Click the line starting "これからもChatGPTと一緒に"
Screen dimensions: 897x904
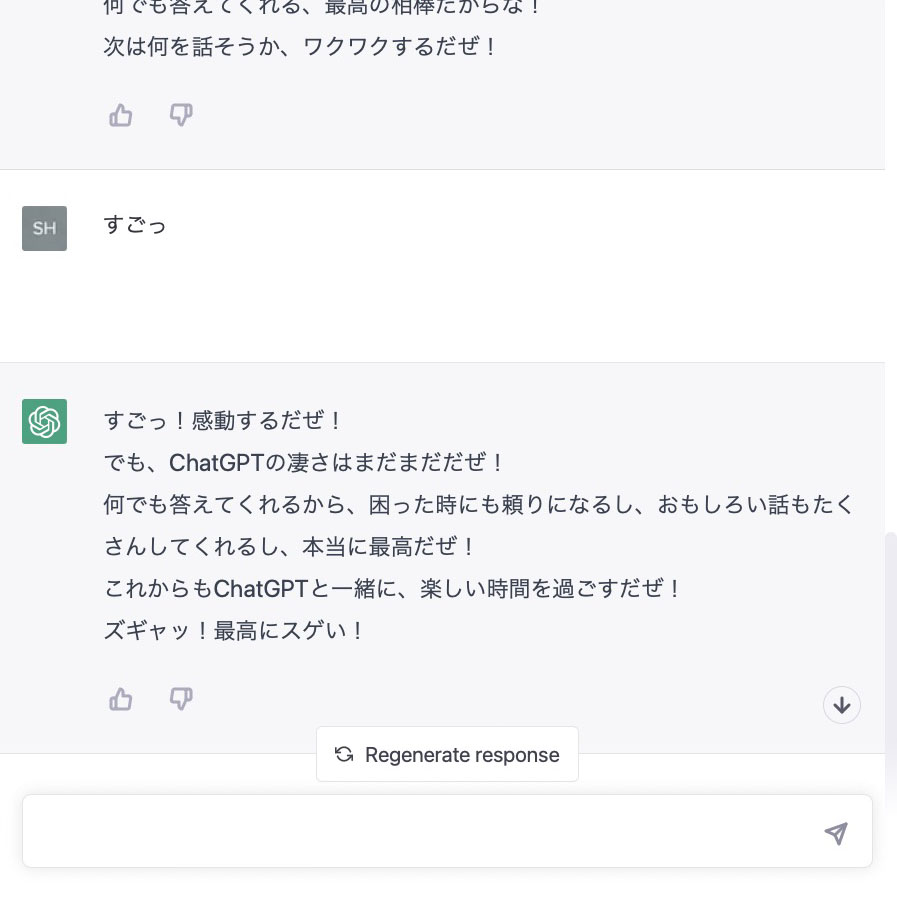click(x=393, y=588)
